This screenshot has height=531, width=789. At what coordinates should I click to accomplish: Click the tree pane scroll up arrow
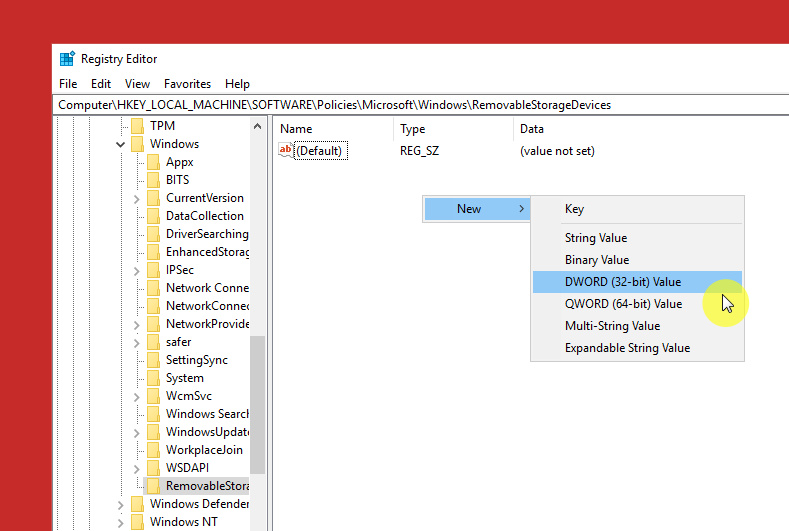coord(257,126)
